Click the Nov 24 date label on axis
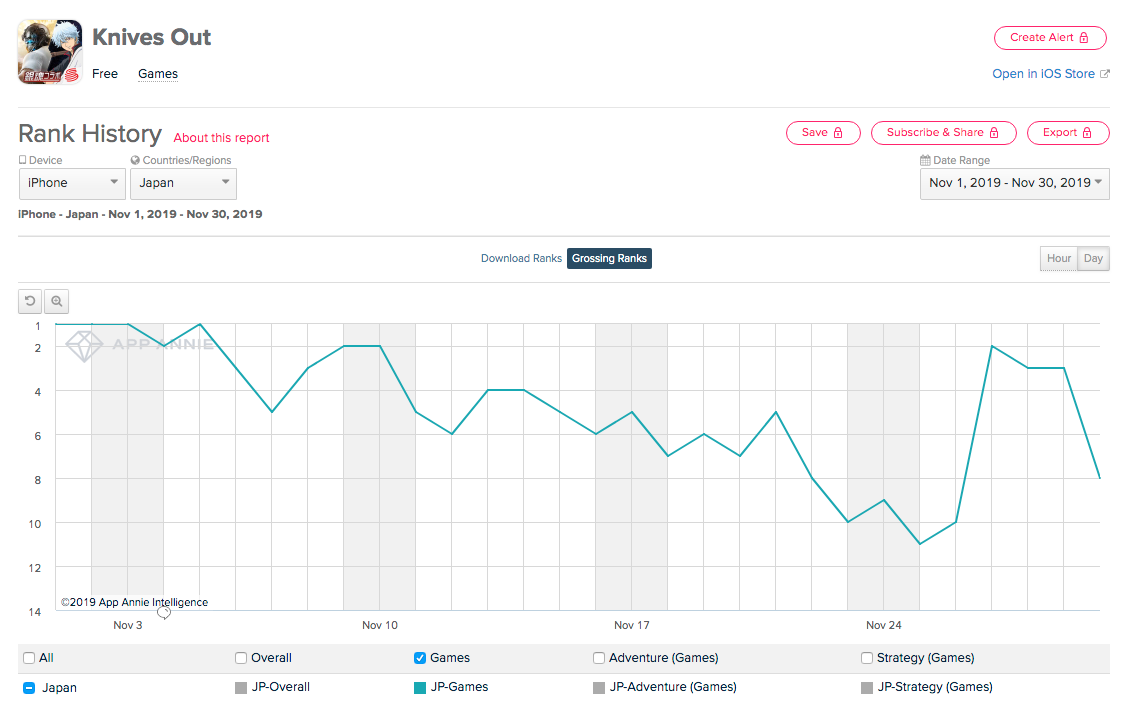This screenshot has width=1126, height=728. click(883, 625)
